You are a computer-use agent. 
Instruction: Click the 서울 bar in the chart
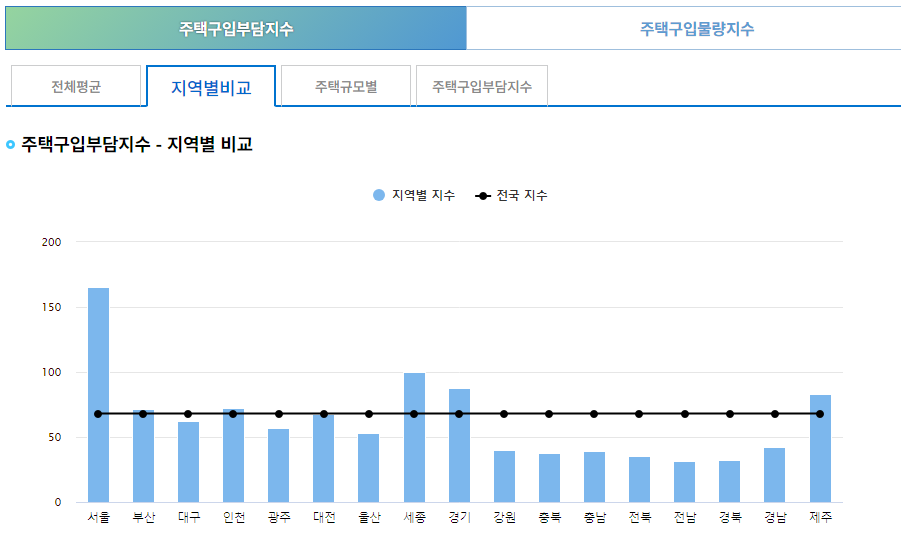click(x=98, y=395)
